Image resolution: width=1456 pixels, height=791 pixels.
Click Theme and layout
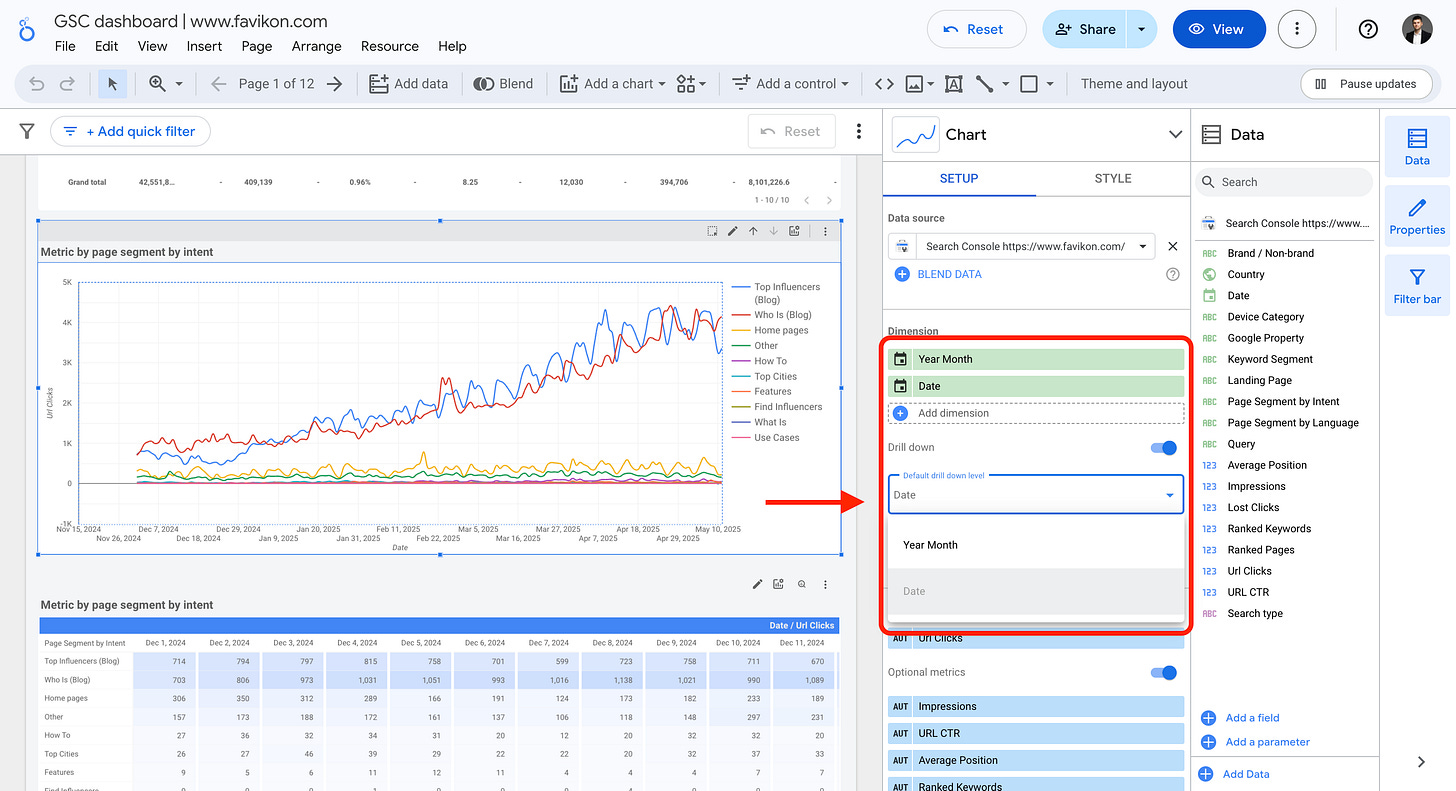pos(1134,84)
